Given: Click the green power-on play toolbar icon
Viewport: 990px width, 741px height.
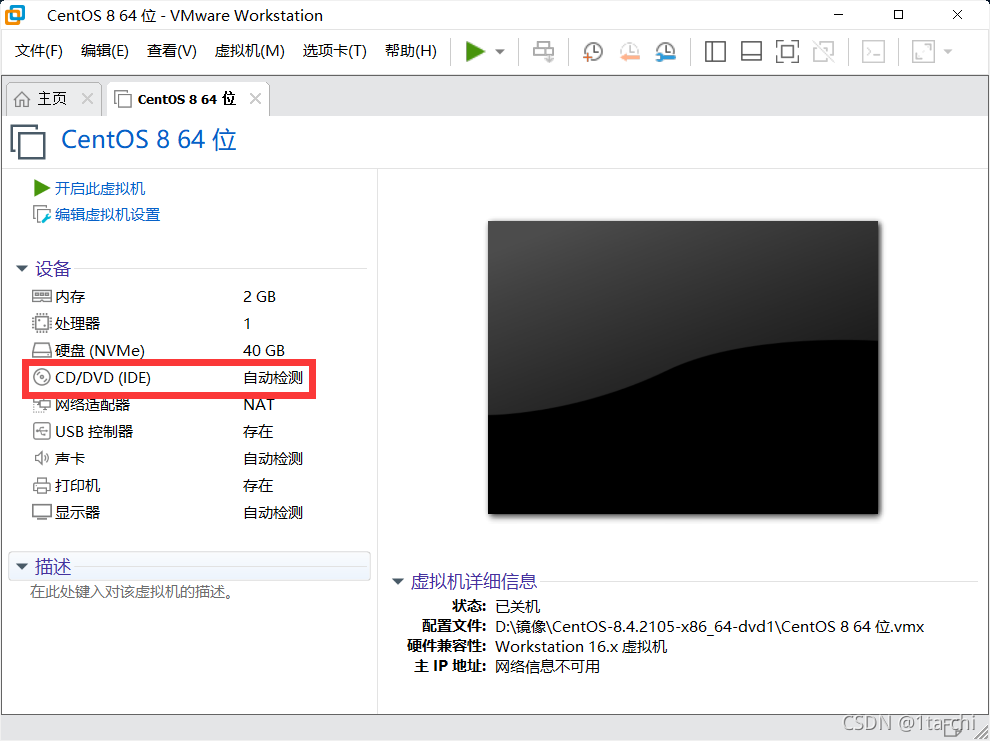Looking at the screenshot, I should click(475, 52).
